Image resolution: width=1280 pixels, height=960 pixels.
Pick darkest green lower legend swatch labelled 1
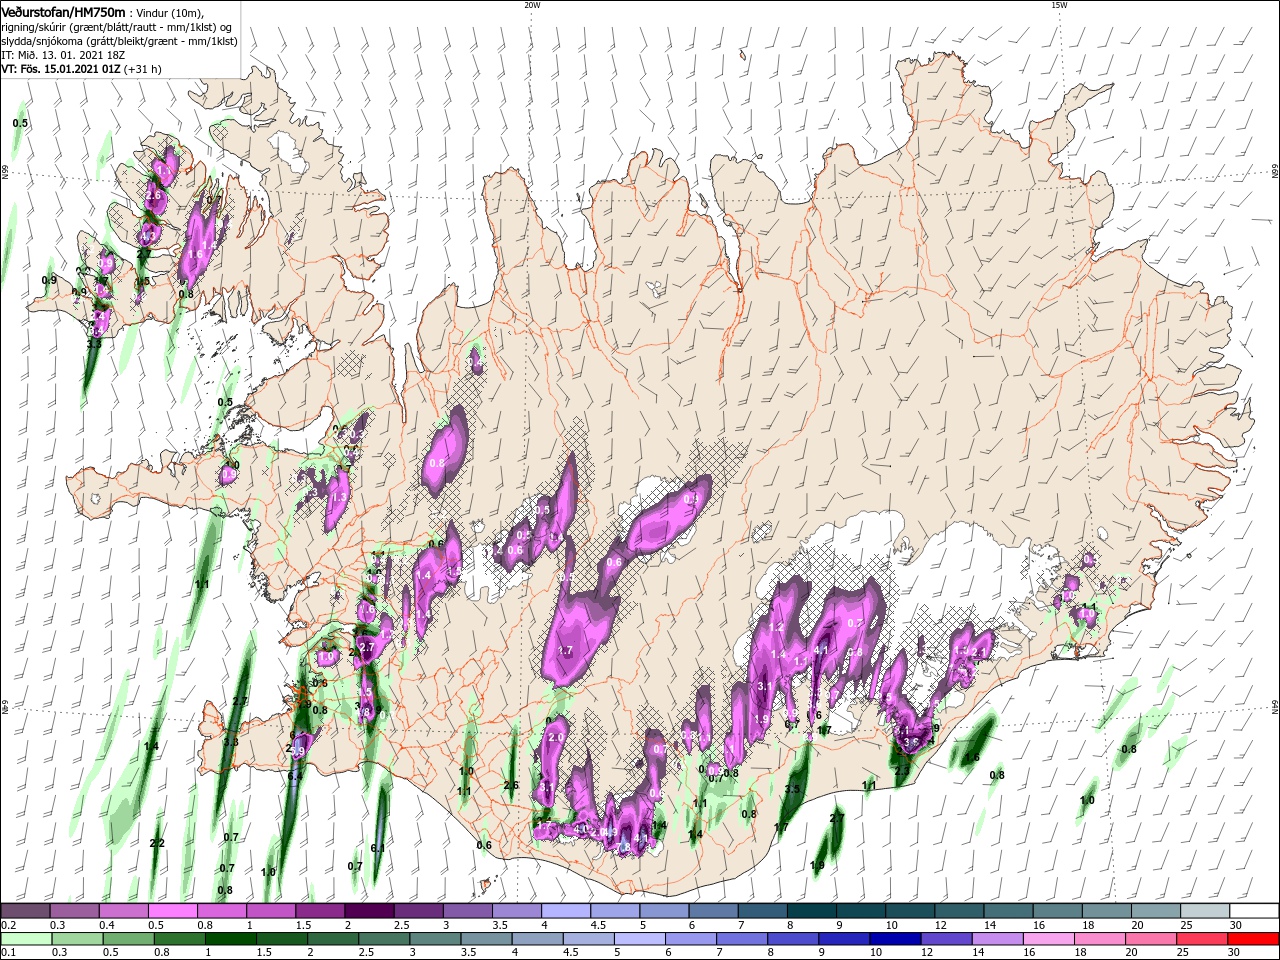(230, 939)
